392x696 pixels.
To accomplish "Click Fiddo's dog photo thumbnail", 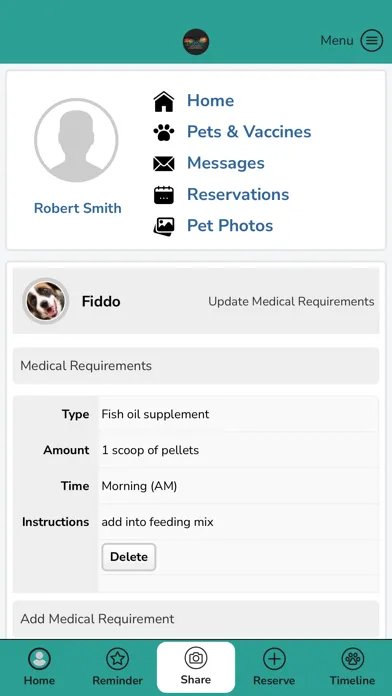I will 45,301.
